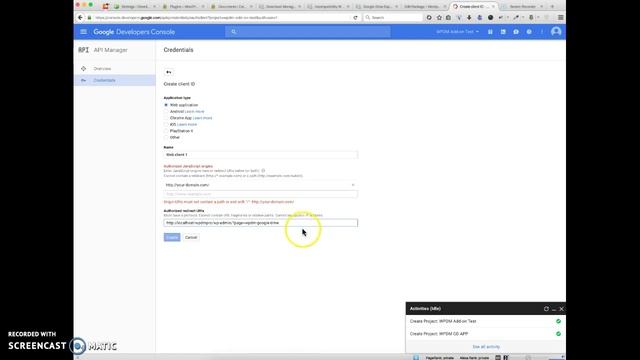Select Web application radio button

pos(166,105)
